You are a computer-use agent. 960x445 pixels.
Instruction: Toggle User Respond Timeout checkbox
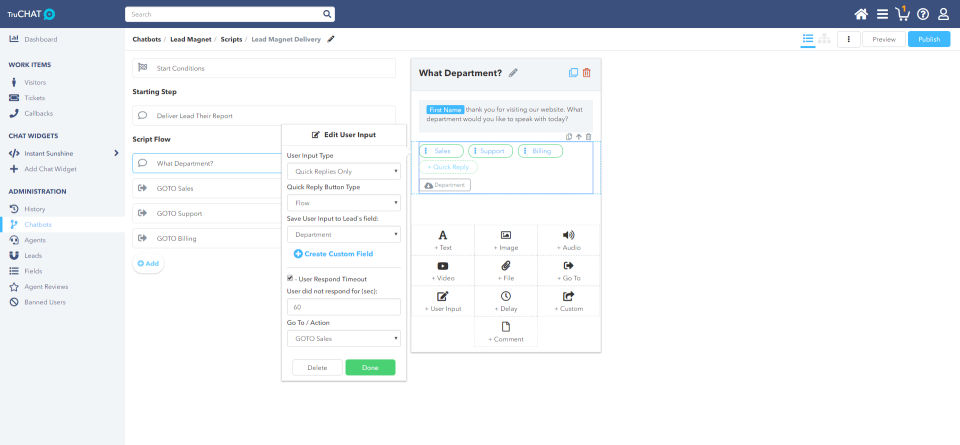click(290, 279)
